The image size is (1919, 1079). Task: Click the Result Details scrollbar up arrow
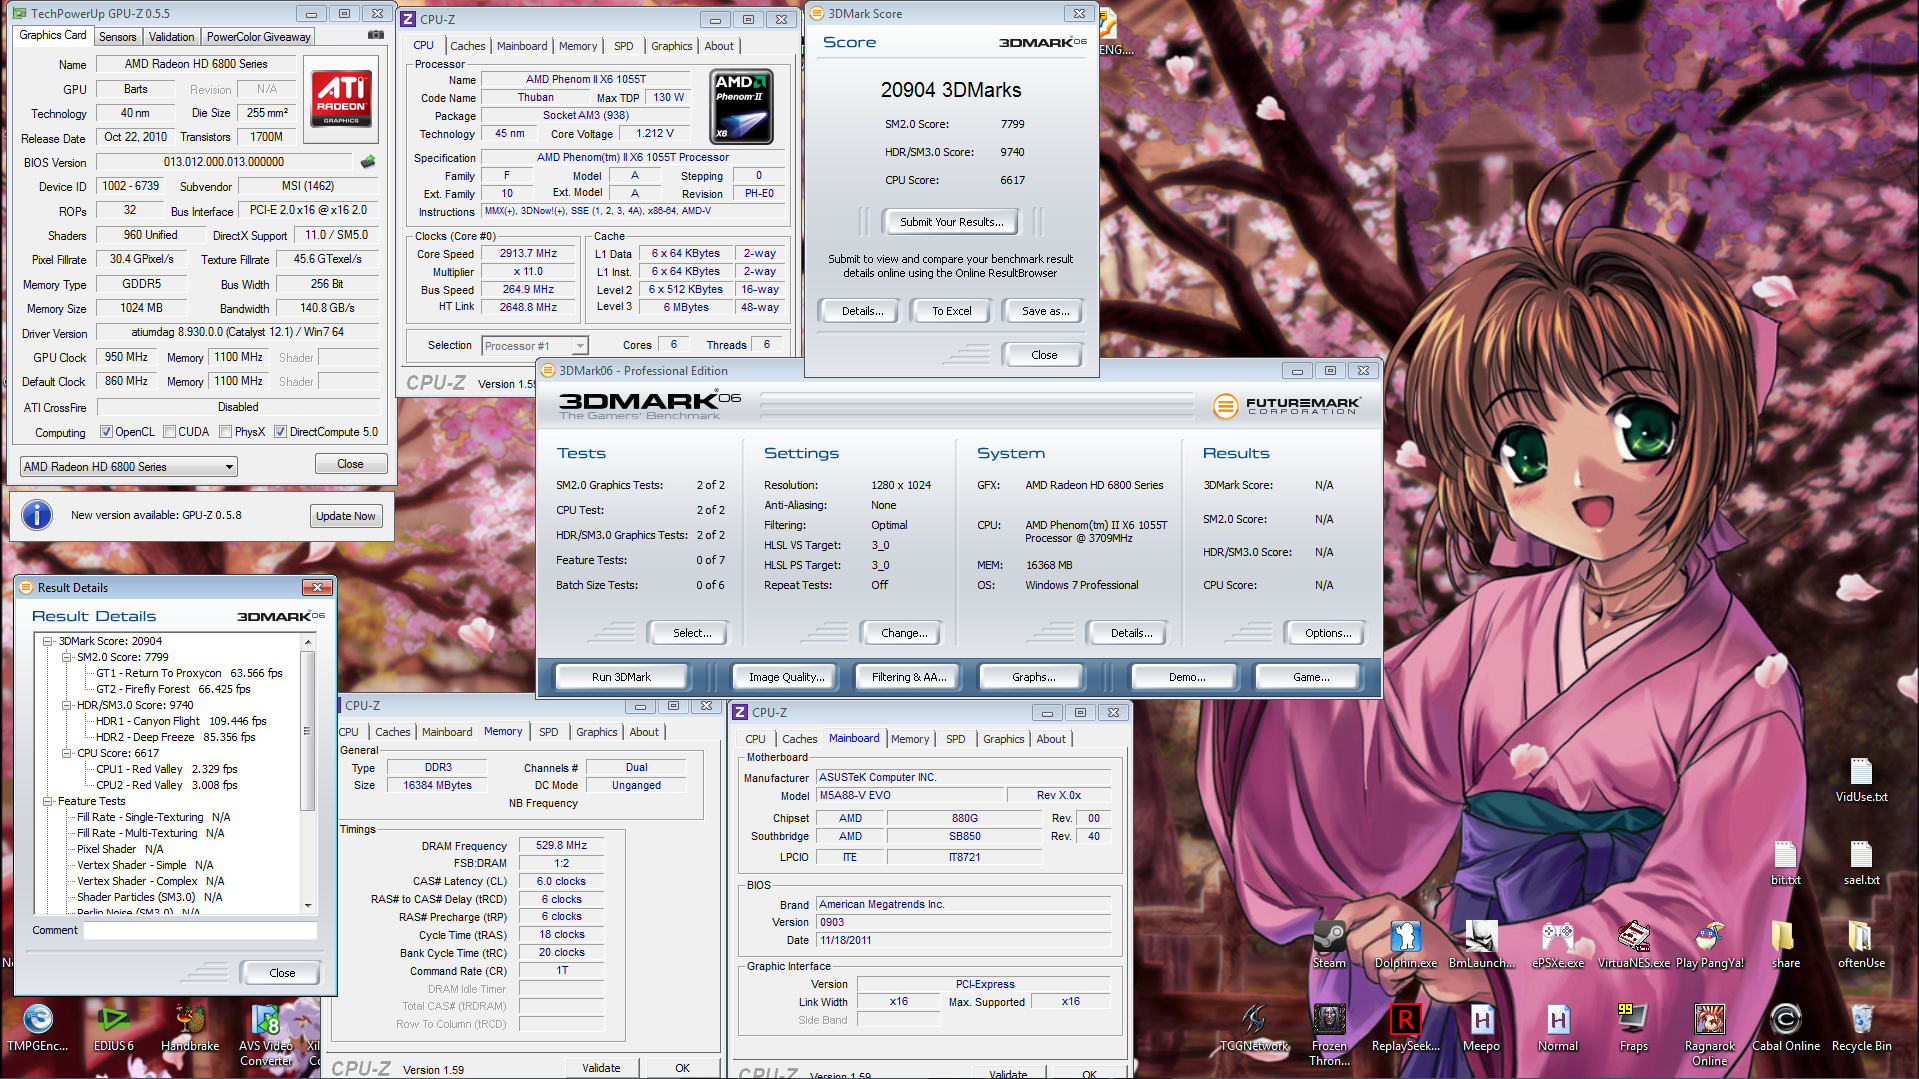coord(308,640)
